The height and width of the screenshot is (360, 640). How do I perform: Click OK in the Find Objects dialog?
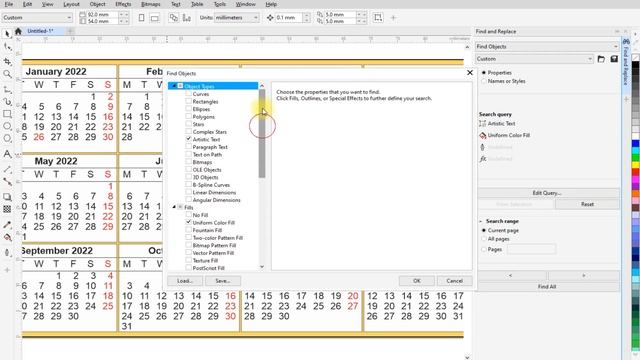(416, 281)
